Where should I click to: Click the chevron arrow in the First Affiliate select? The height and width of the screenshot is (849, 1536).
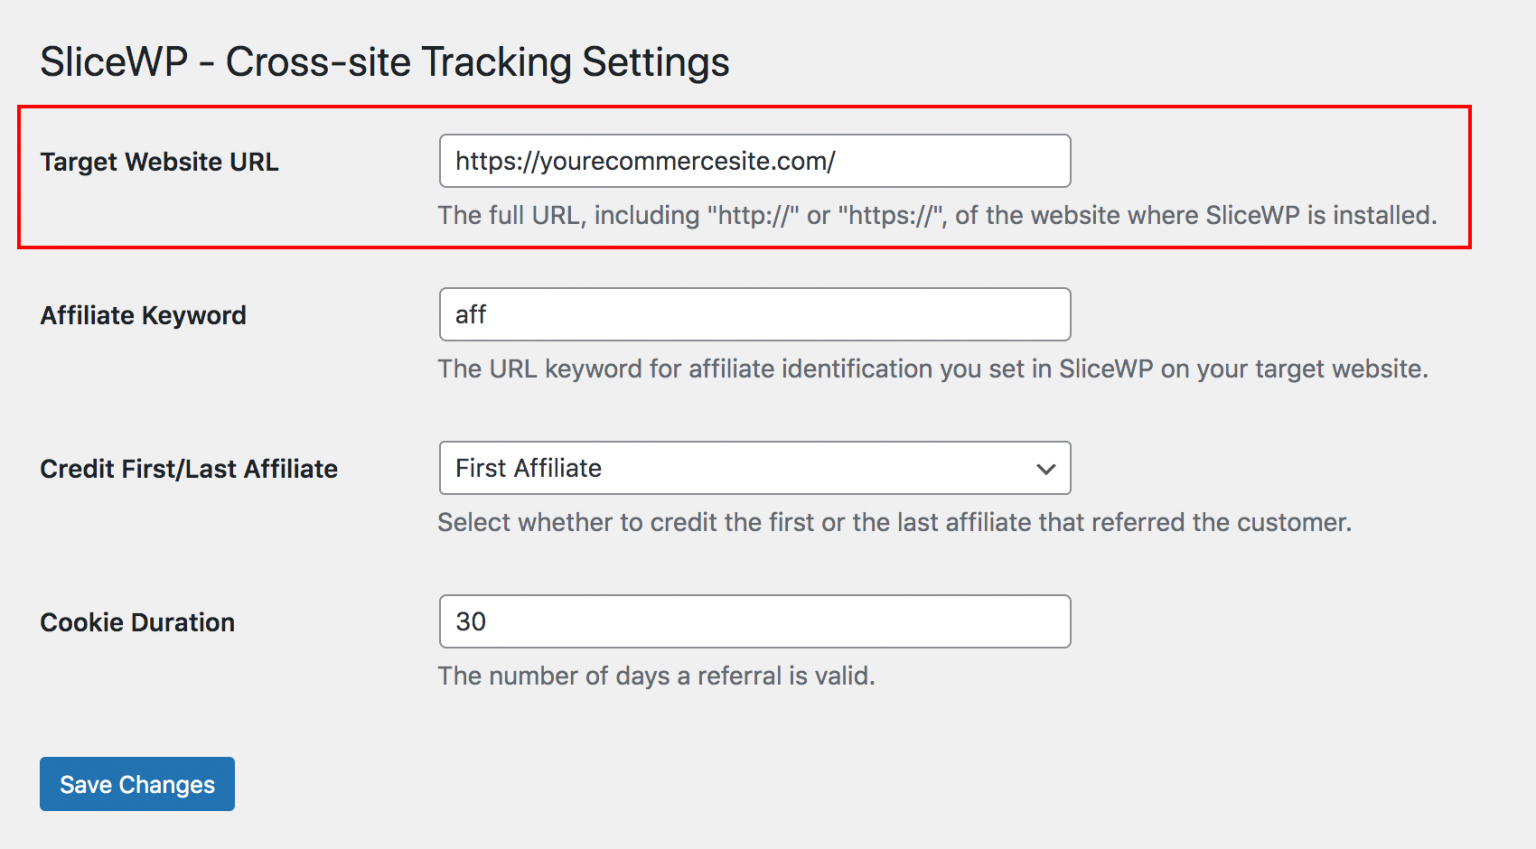click(1046, 469)
